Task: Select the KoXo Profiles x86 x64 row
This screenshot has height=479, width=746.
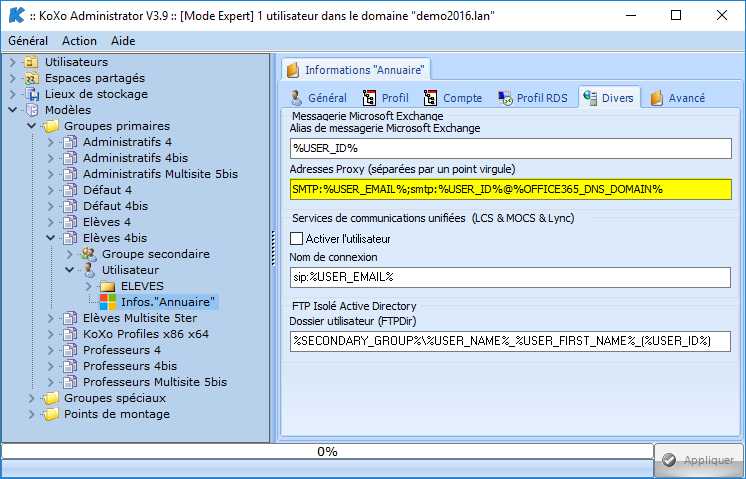Action: click(x=146, y=334)
